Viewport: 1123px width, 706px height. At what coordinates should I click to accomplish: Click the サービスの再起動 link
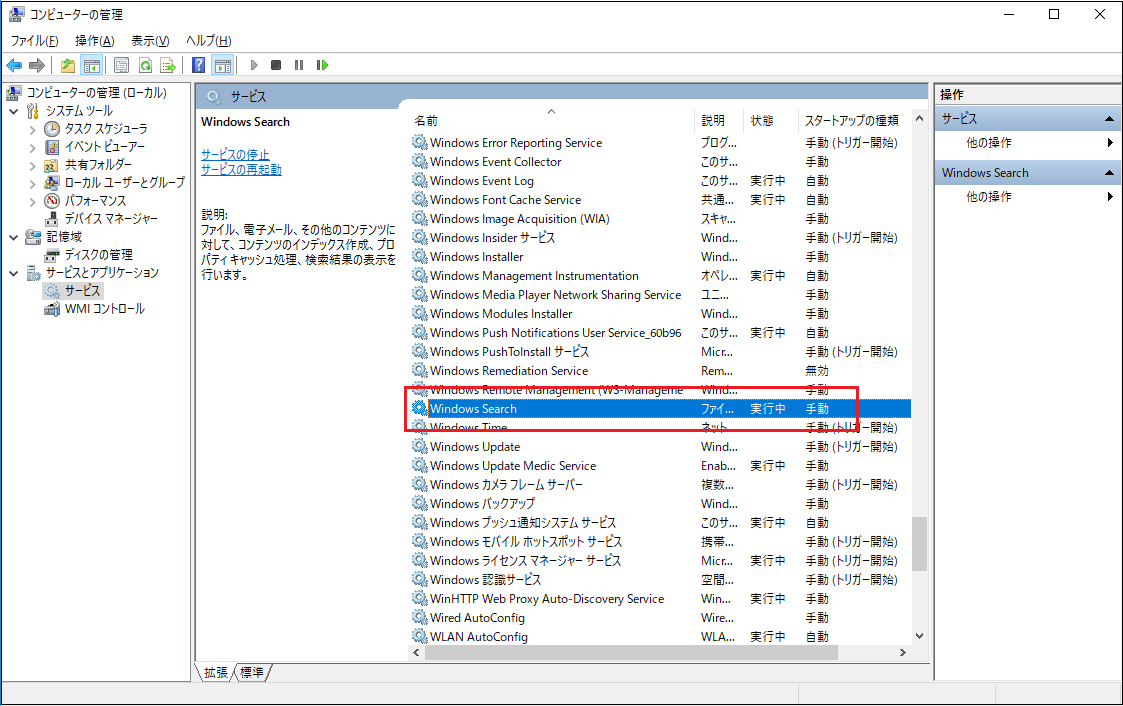[x=241, y=170]
